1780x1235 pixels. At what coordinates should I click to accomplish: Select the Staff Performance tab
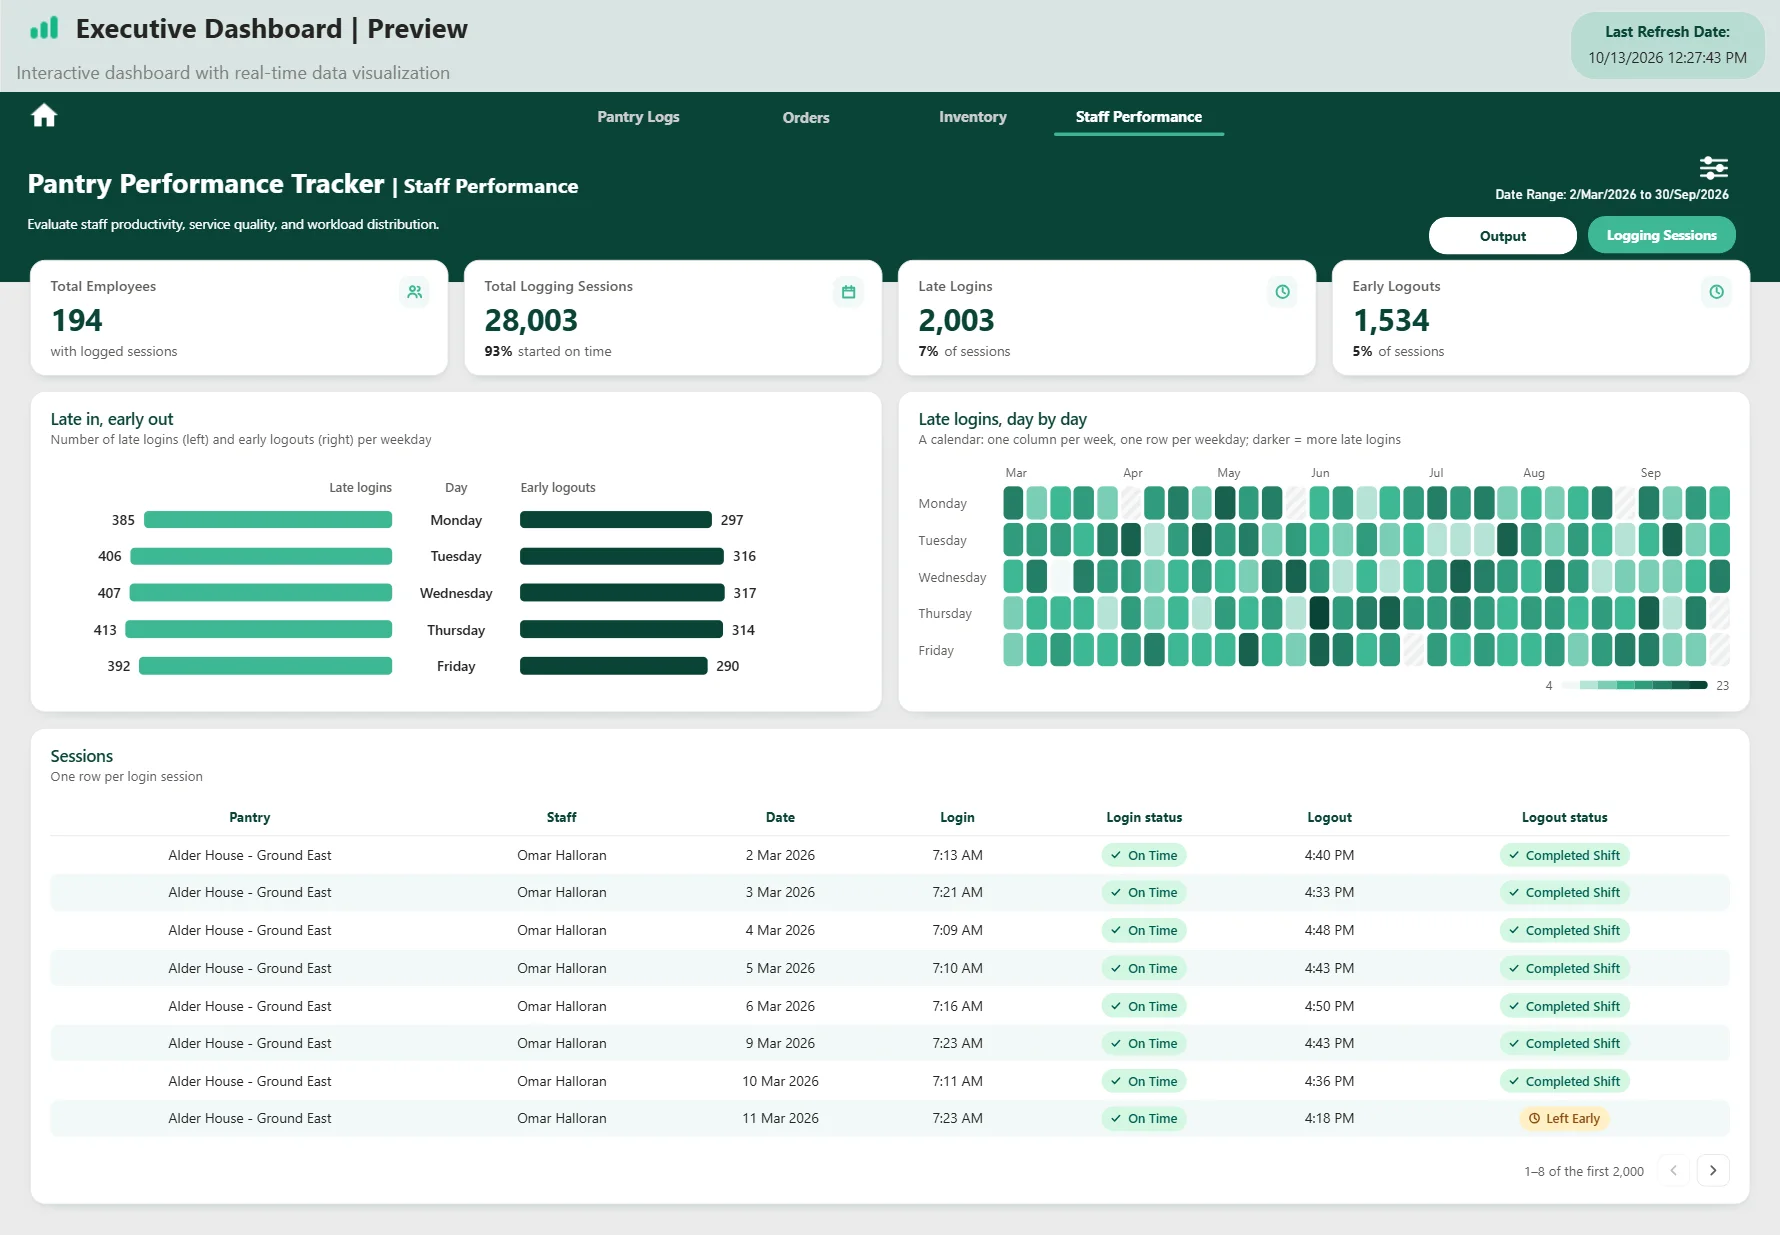1138,117
